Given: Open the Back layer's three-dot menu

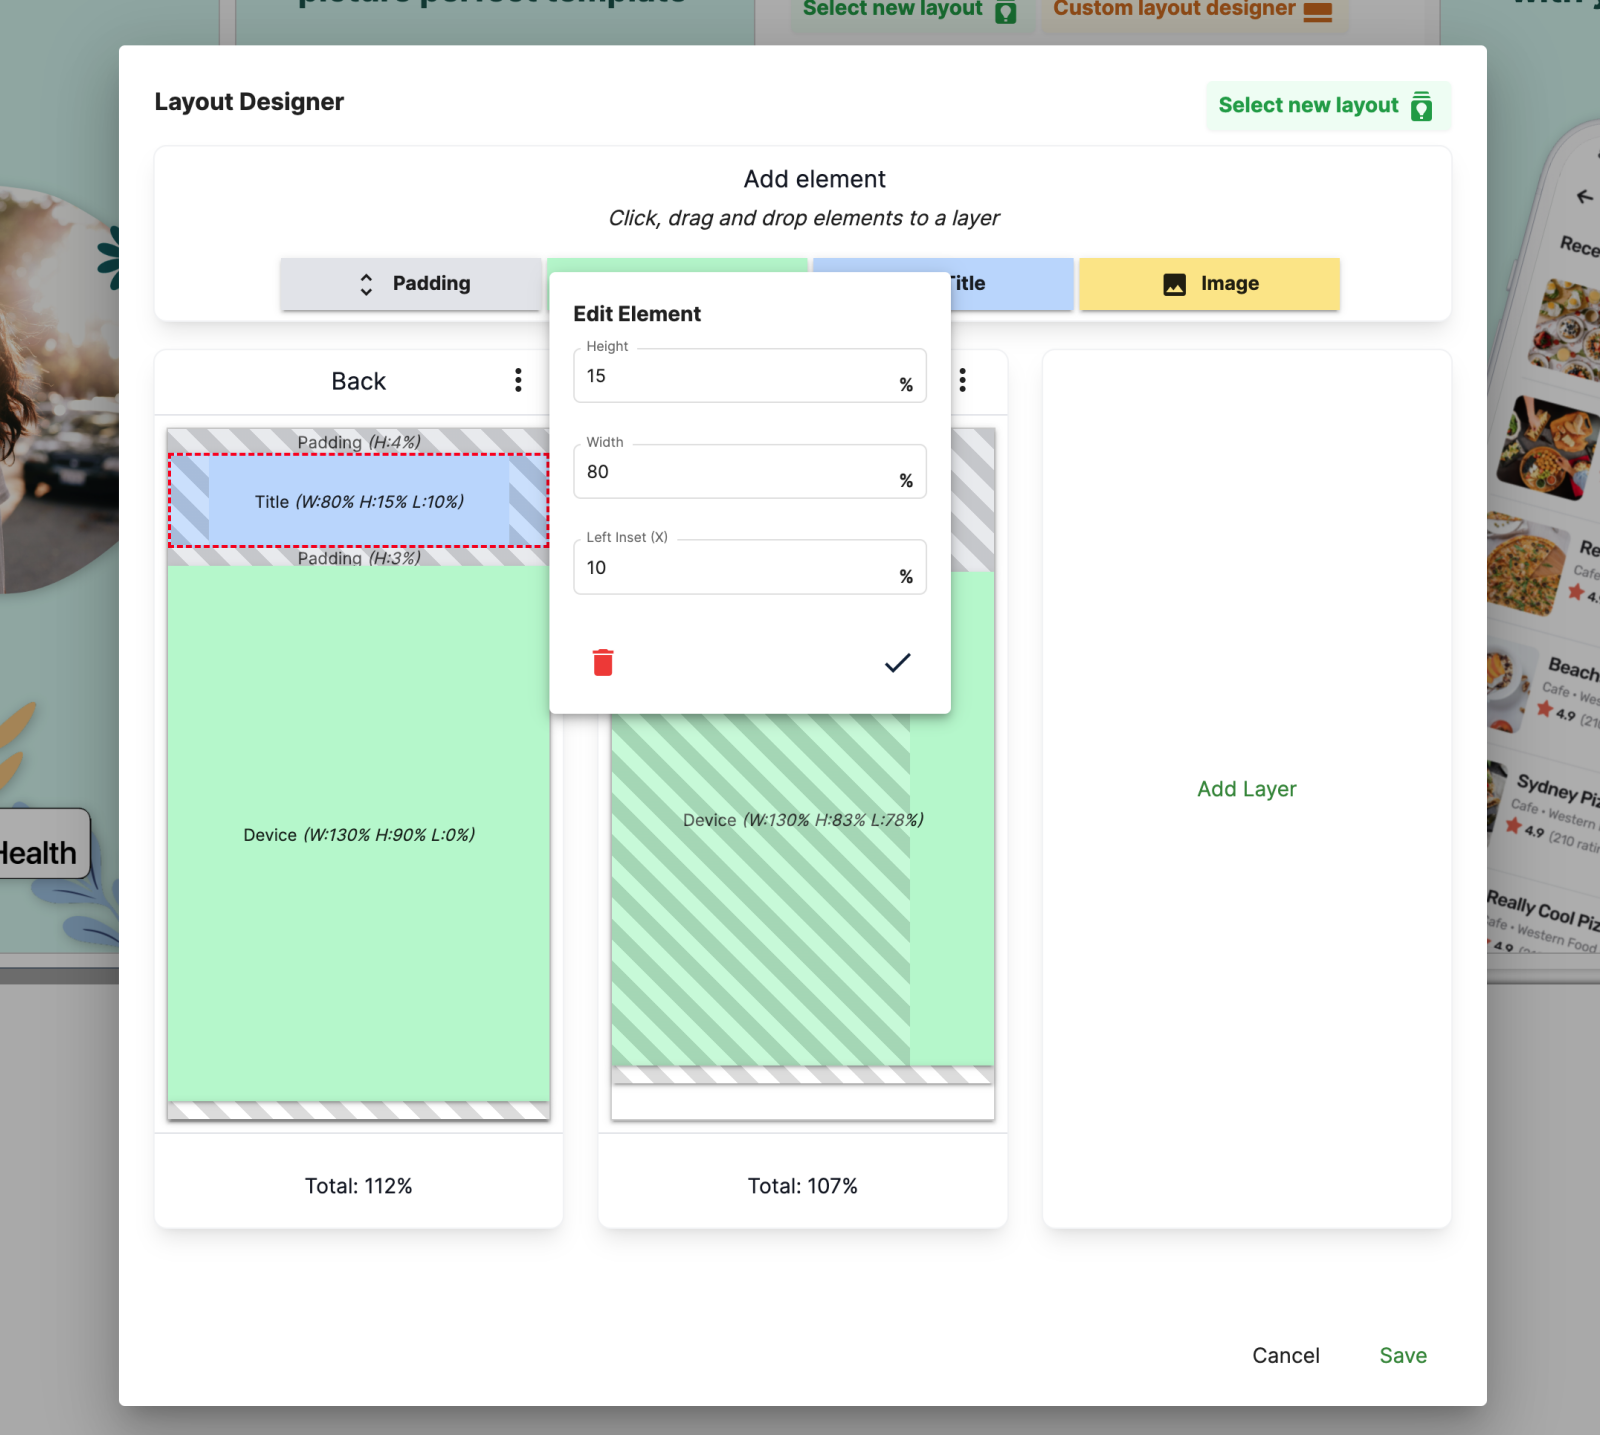Looking at the screenshot, I should [x=518, y=380].
